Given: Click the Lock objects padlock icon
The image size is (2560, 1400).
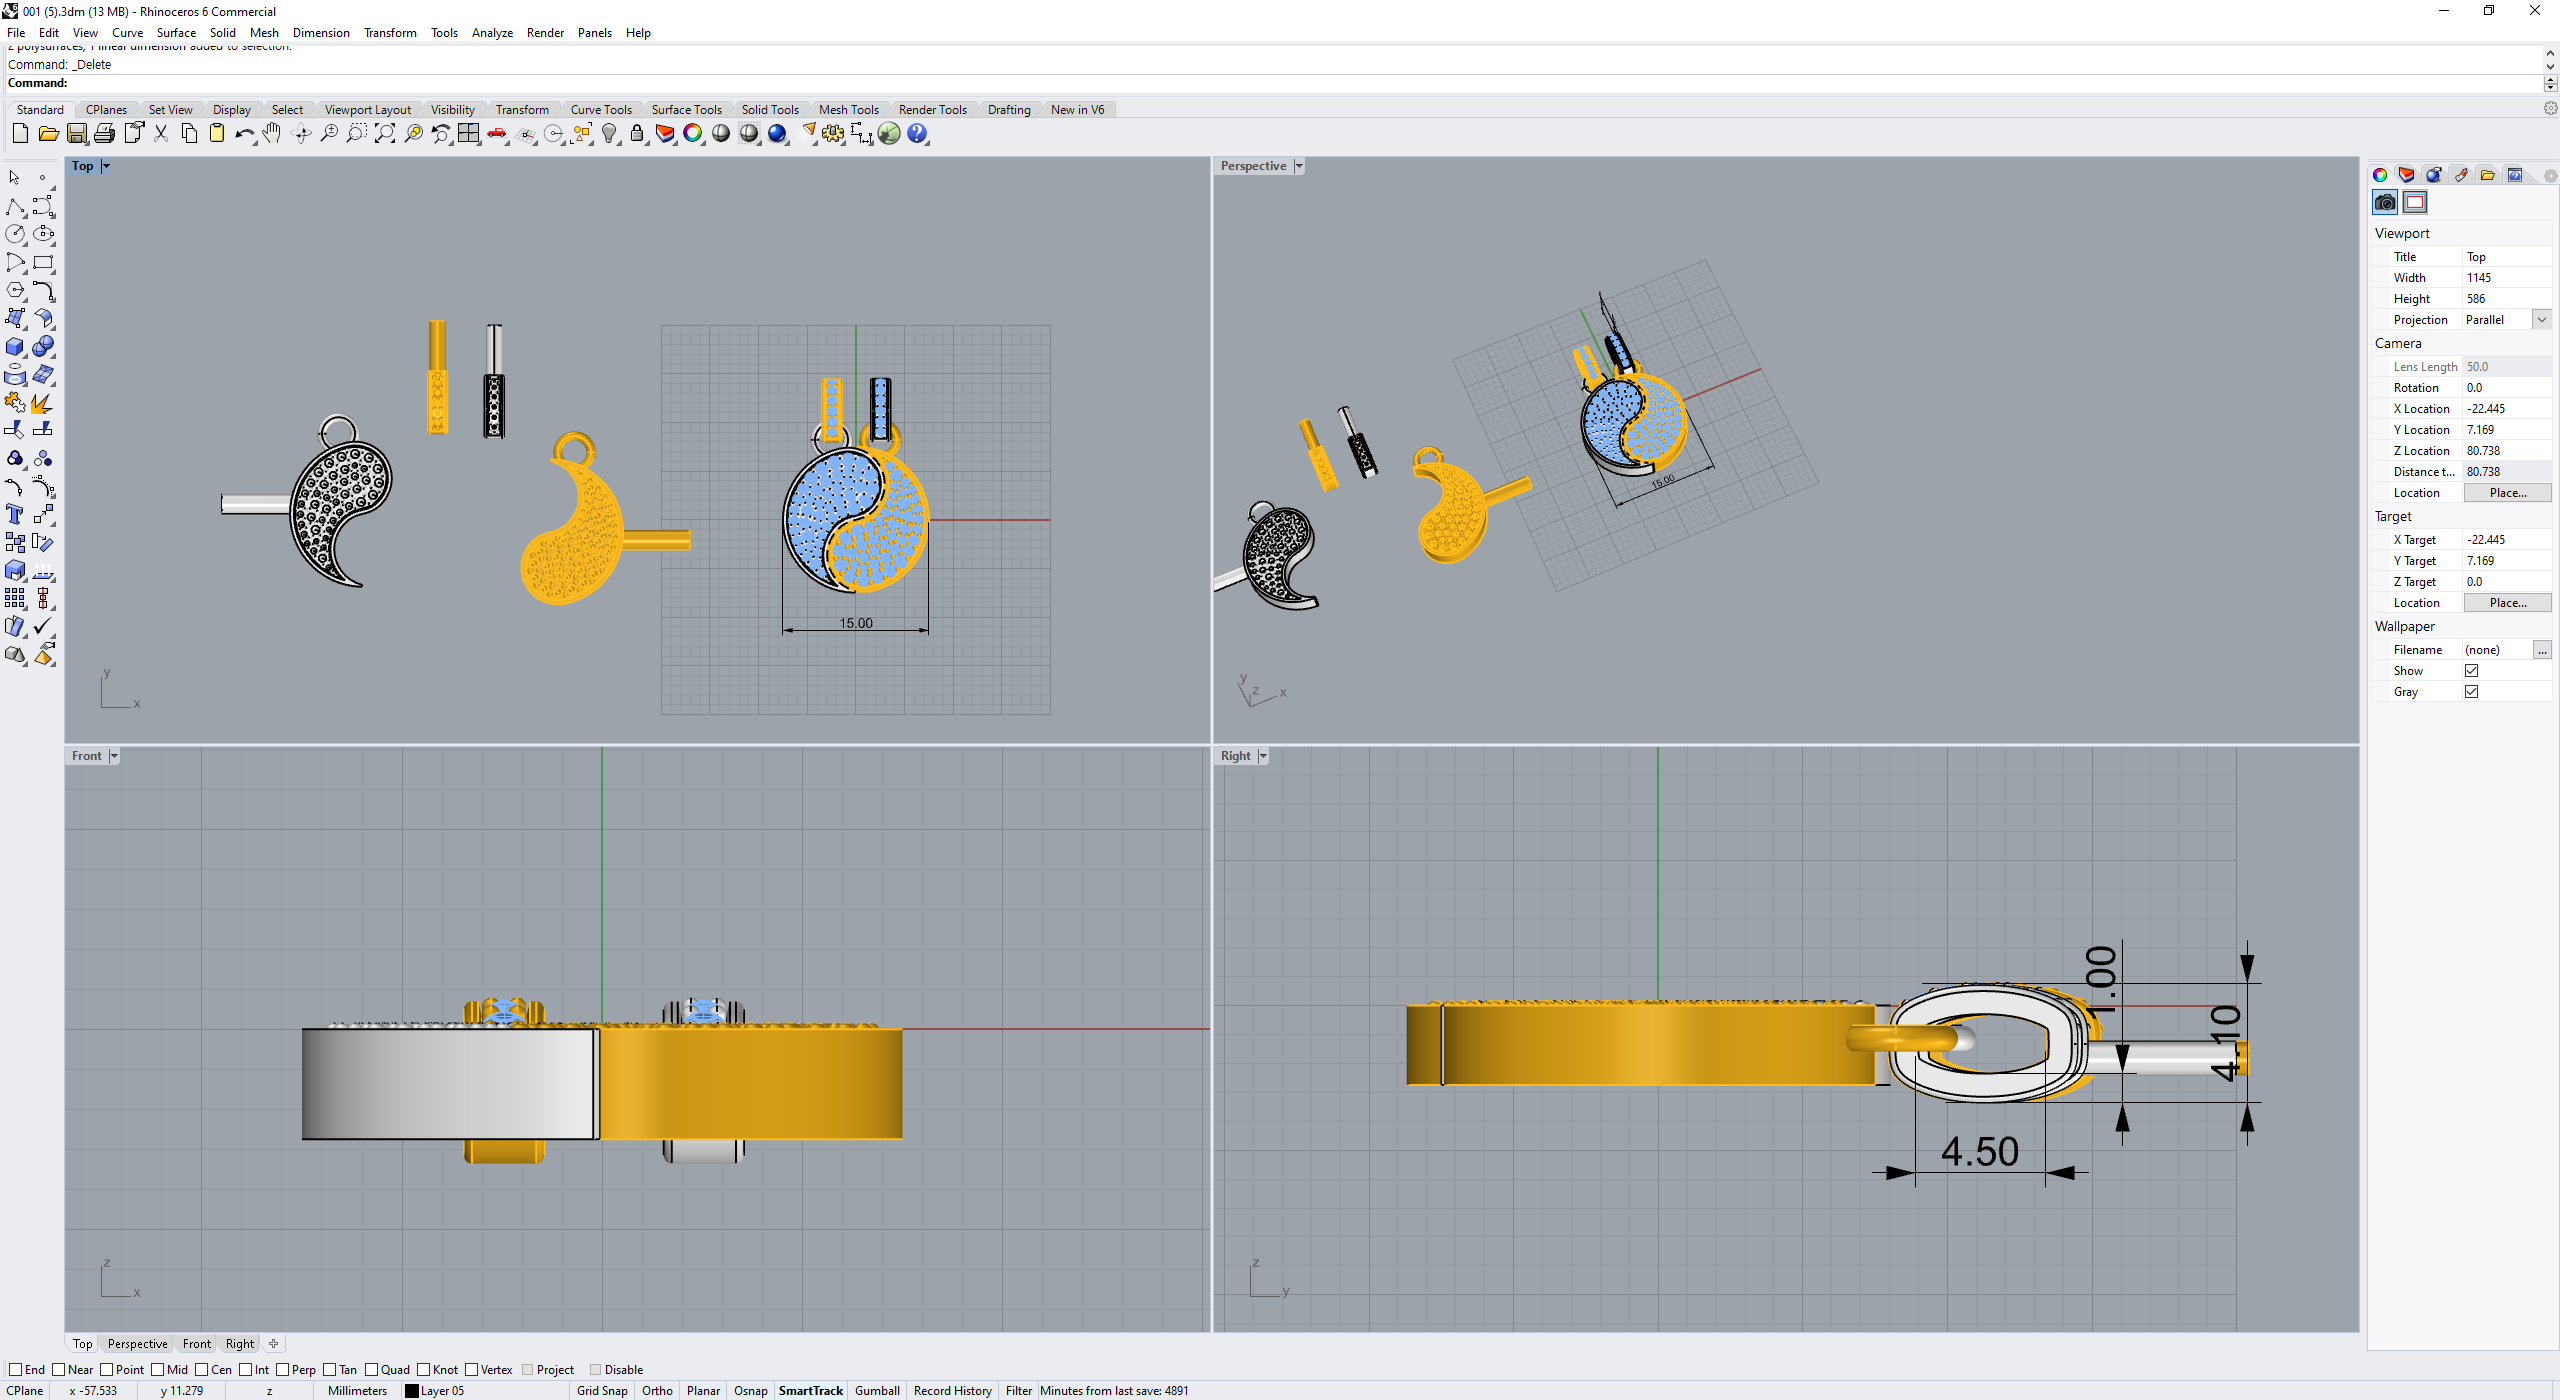Looking at the screenshot, I should 637,134.
